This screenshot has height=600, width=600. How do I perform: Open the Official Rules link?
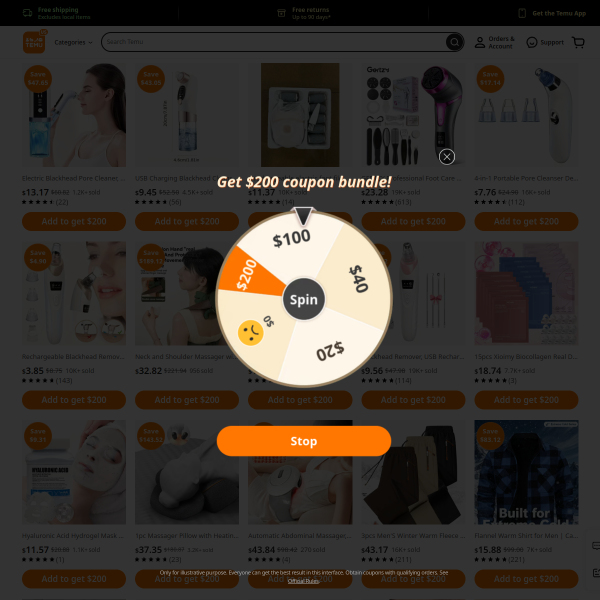pyautogui.click(x=303, y=581)
